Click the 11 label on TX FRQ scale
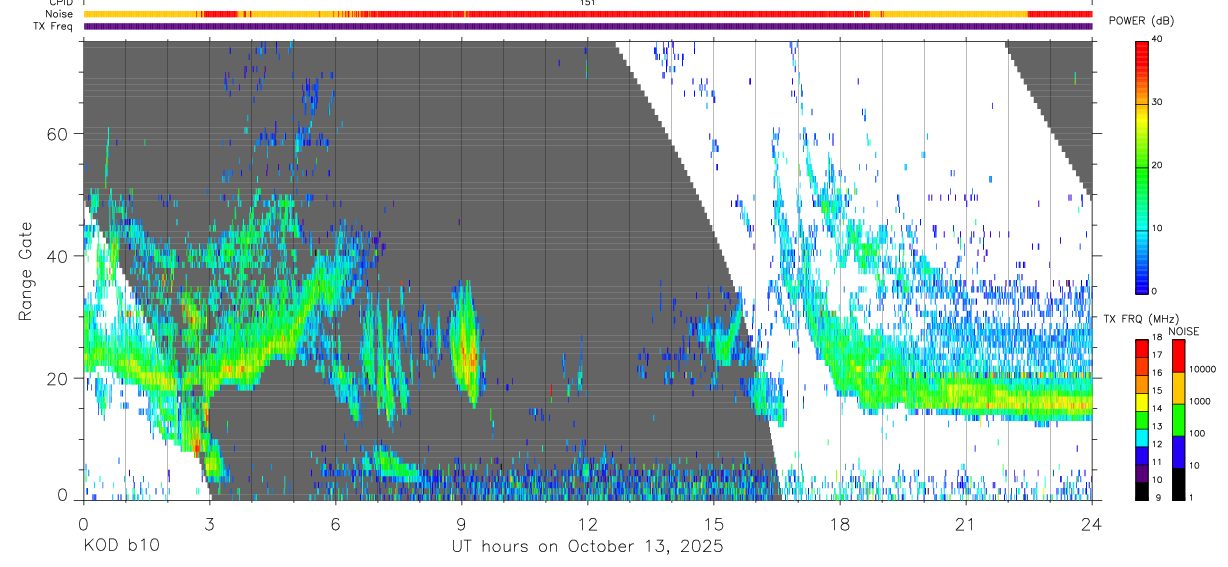1228x567 pixels. (x=1157, y=462)
